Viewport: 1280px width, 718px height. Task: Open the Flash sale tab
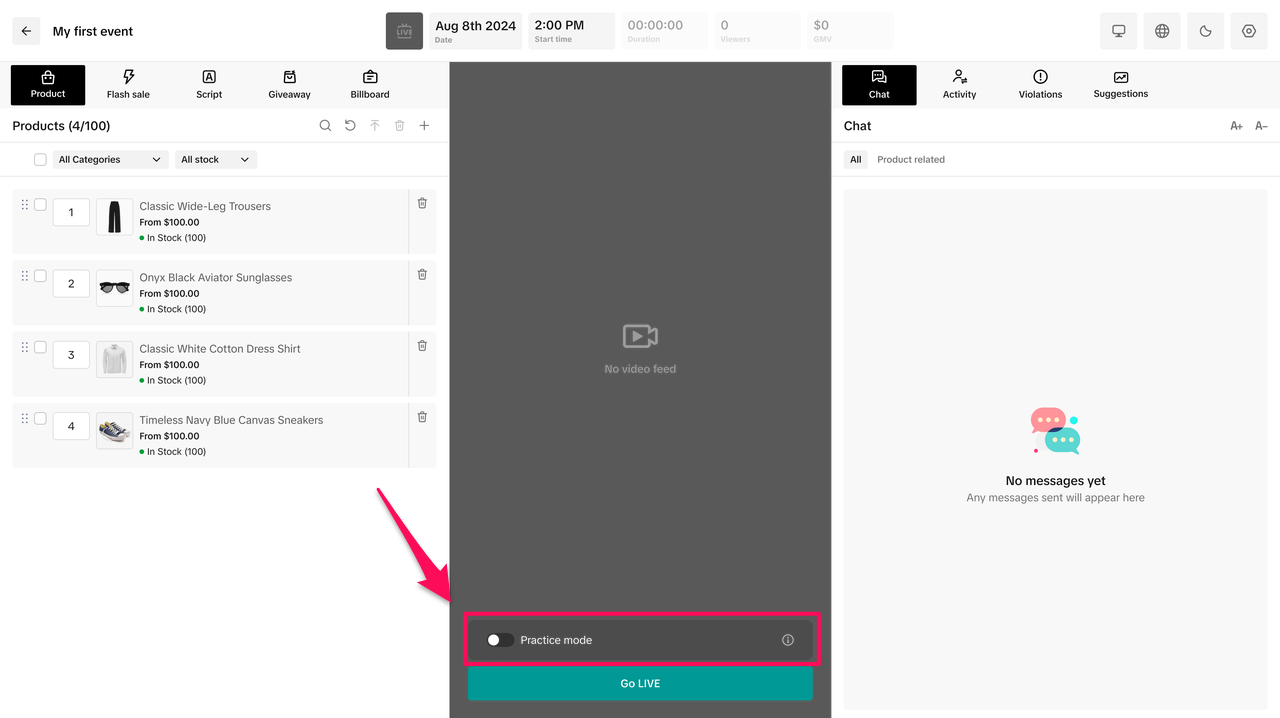click(128, 85)
